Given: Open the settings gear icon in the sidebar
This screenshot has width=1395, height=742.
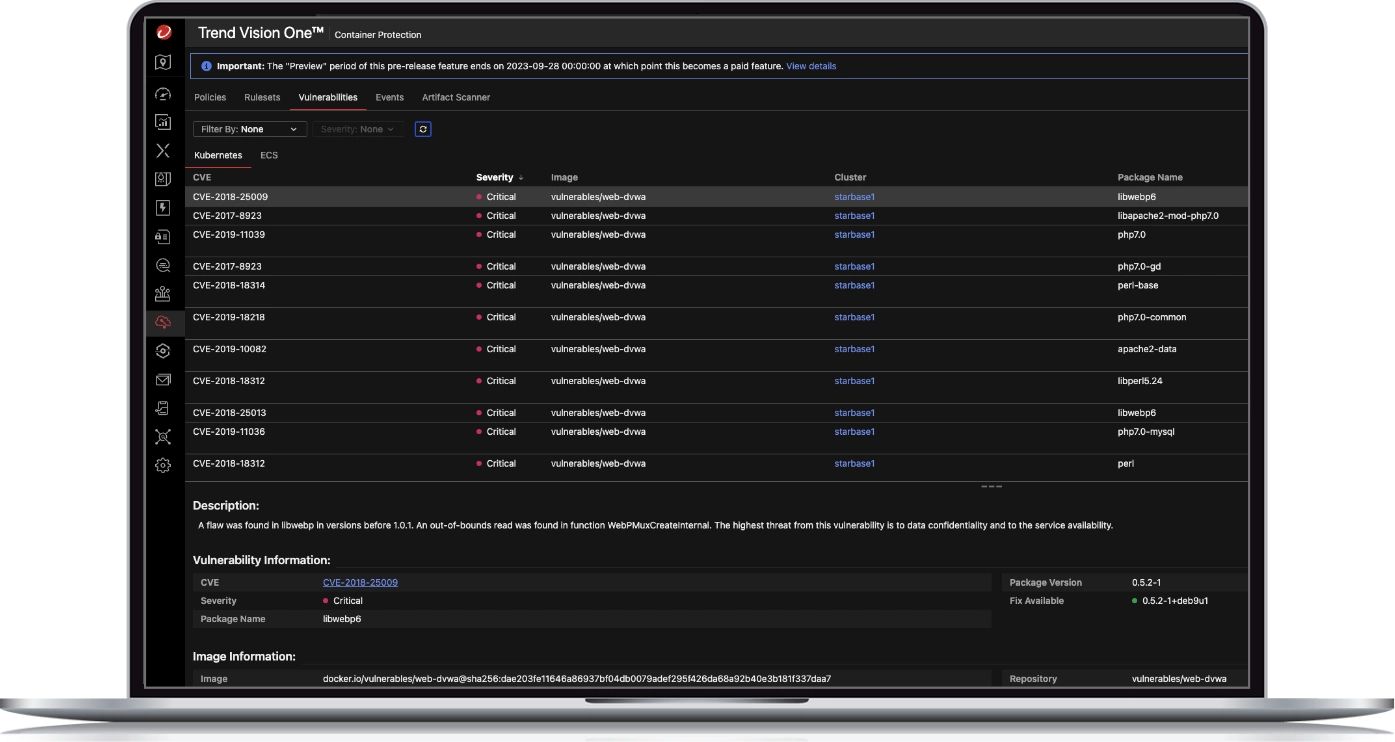Looking at the screenshot, I should [x=163, y=465].
